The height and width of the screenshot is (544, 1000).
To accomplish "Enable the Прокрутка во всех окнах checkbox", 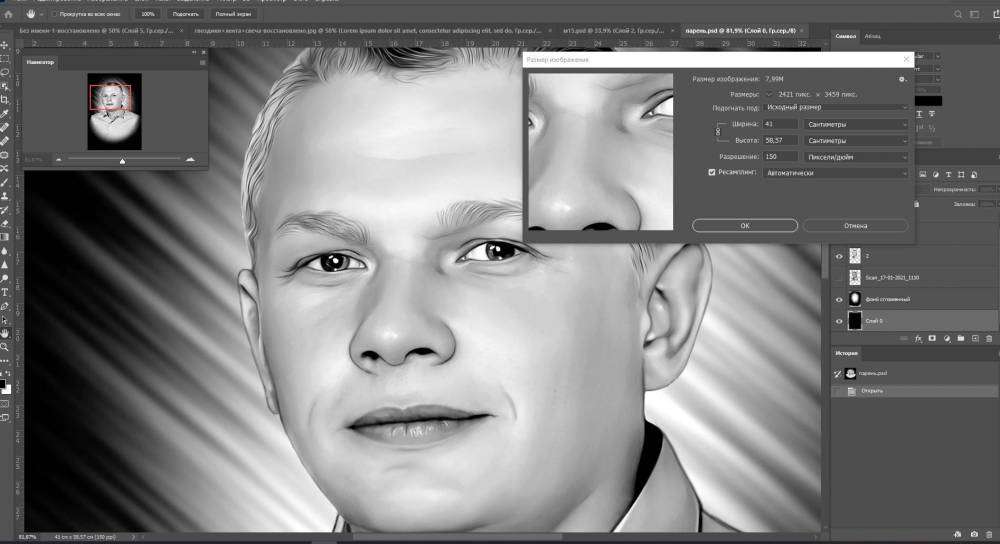I will pyautogui.click(x=53, y=15).
